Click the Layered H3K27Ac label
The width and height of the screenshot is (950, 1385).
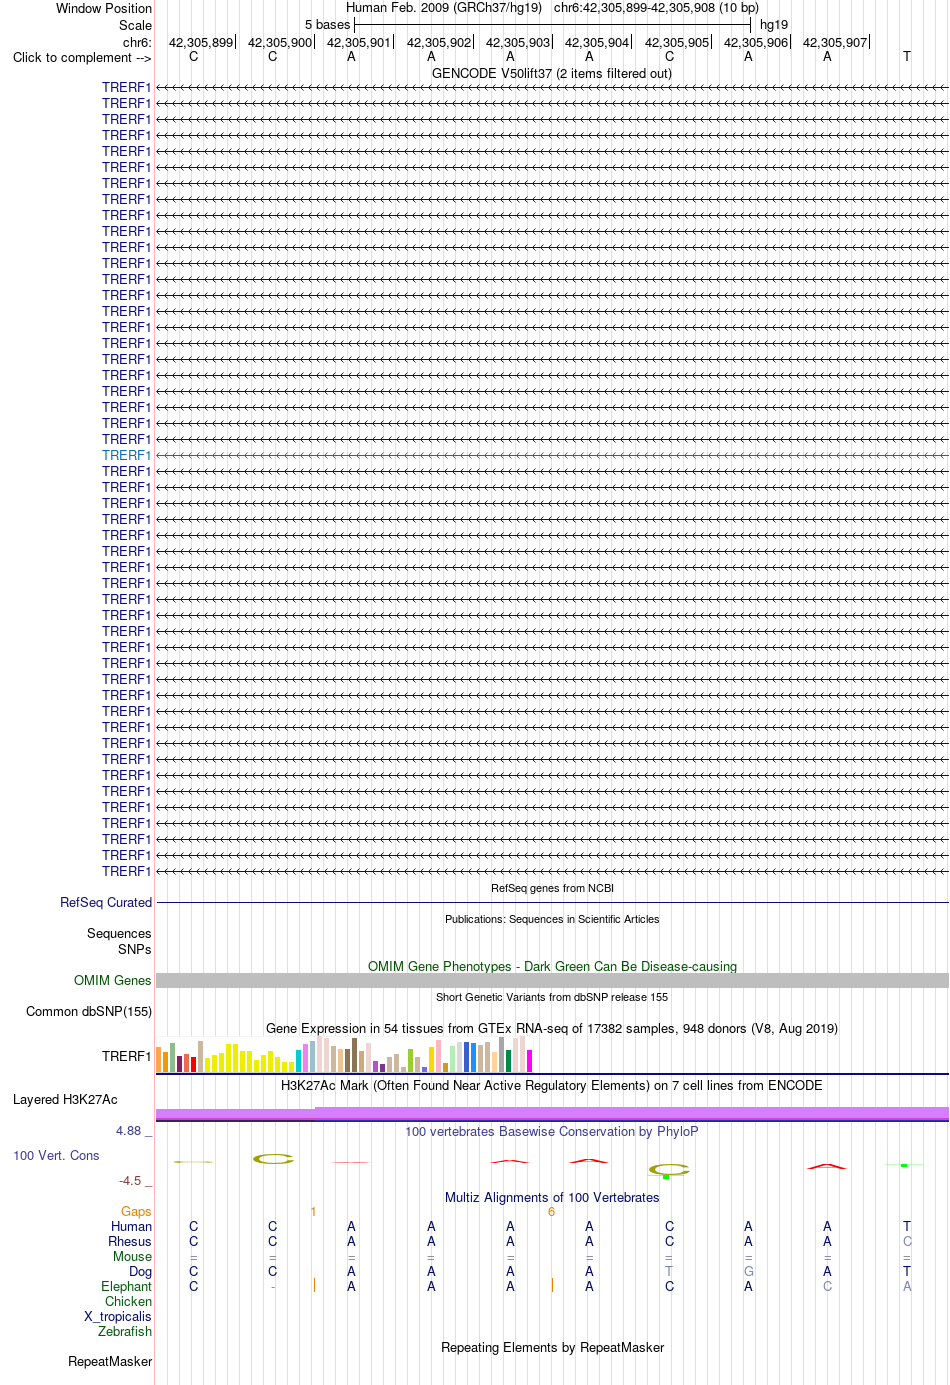pyautogui.click(x=65, y=1099)
